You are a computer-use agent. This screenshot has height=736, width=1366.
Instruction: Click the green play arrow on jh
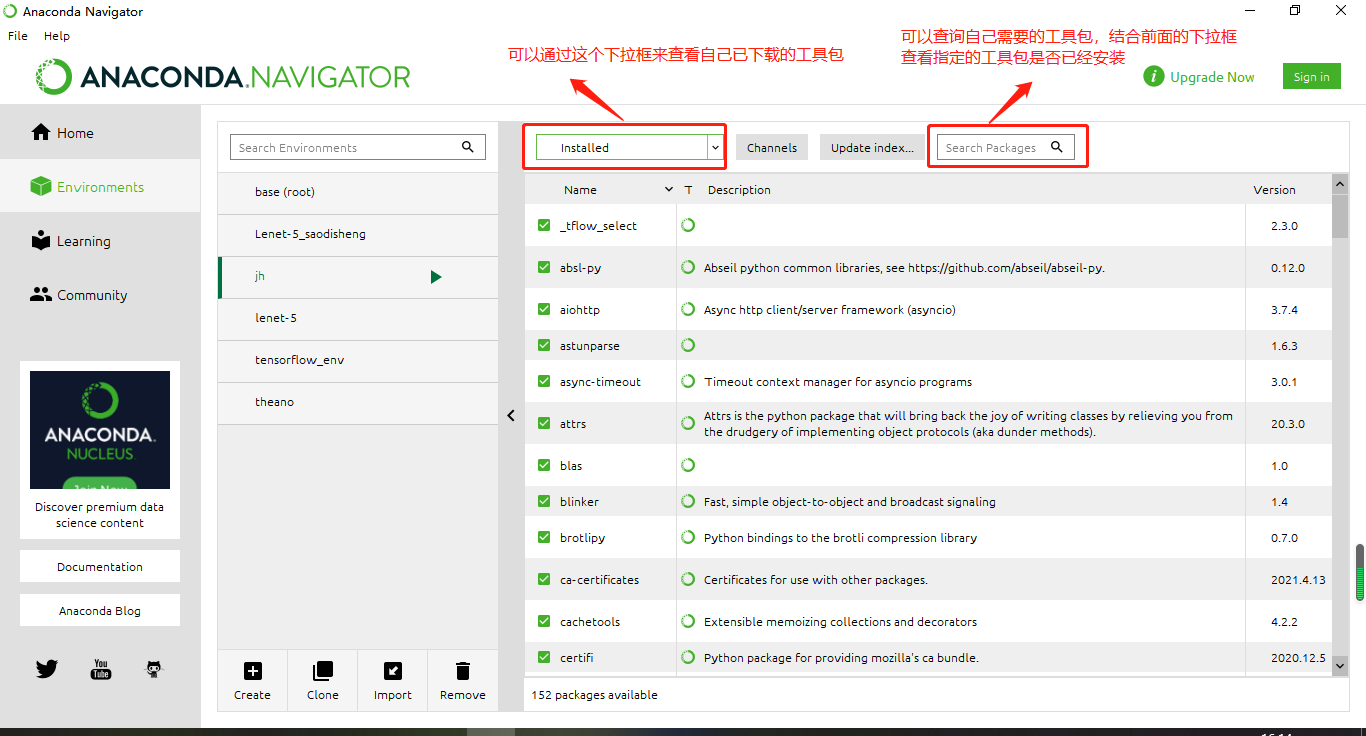click(436, 276)
